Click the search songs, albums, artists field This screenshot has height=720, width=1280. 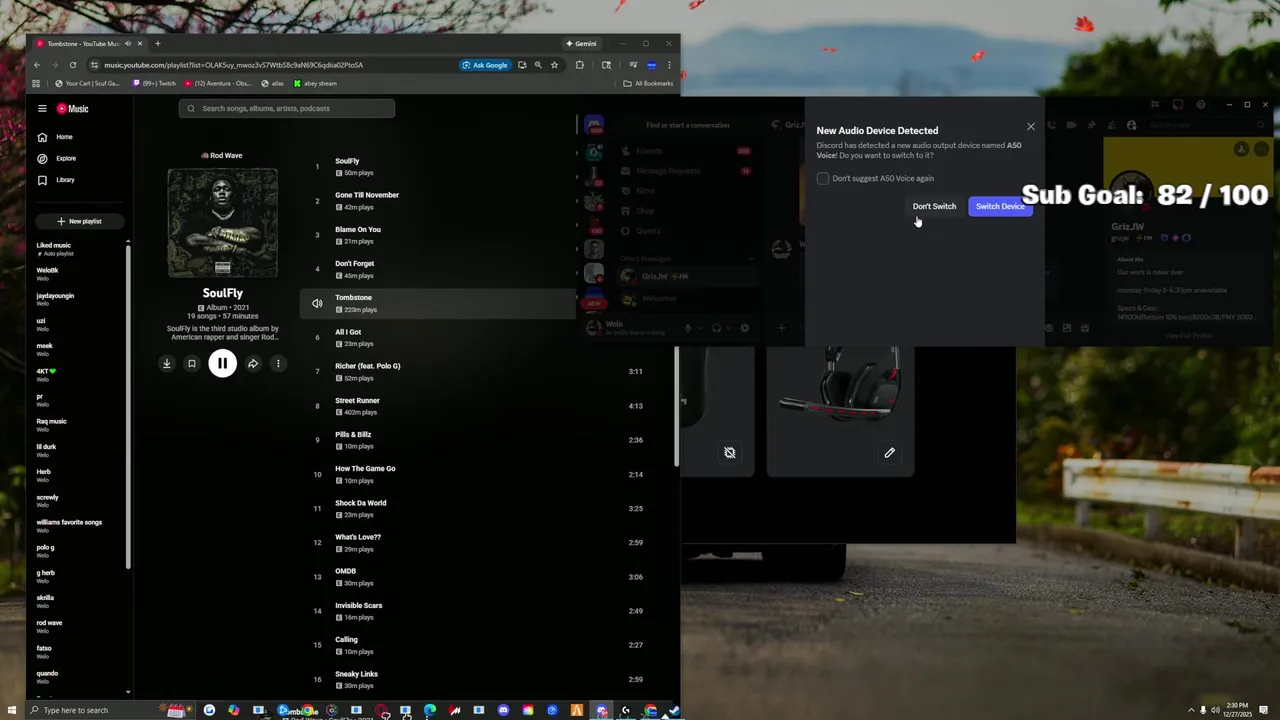click(287, 108)
